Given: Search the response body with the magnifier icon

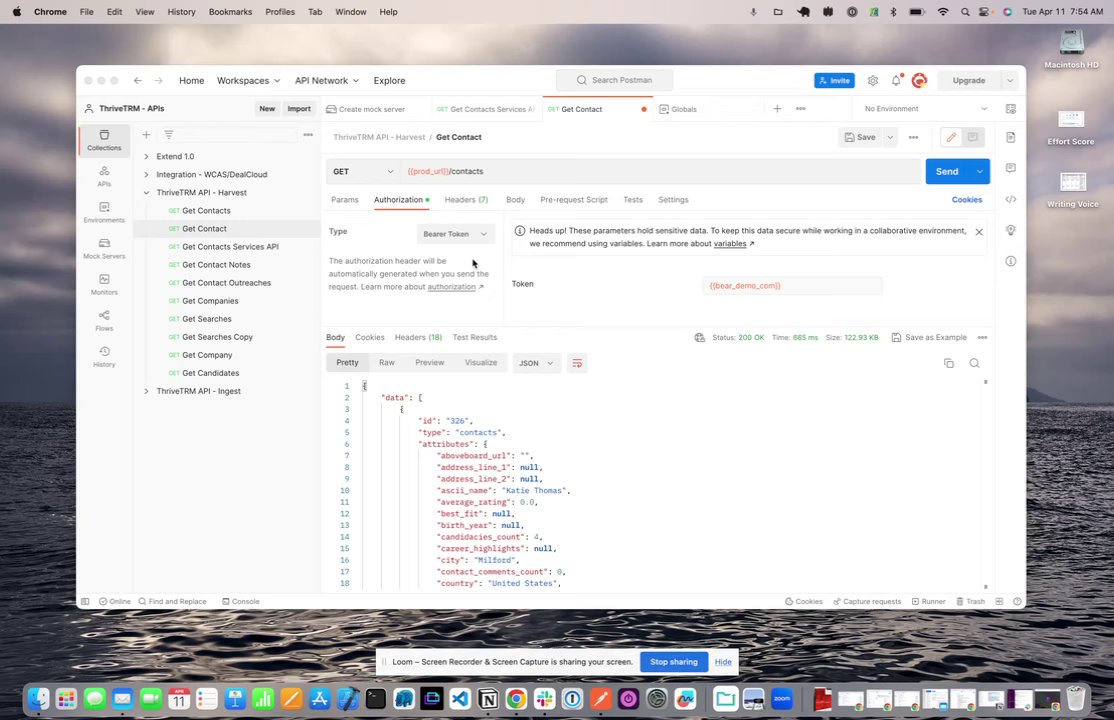Looking at the screenshot, I should click(x=974, y=363).
